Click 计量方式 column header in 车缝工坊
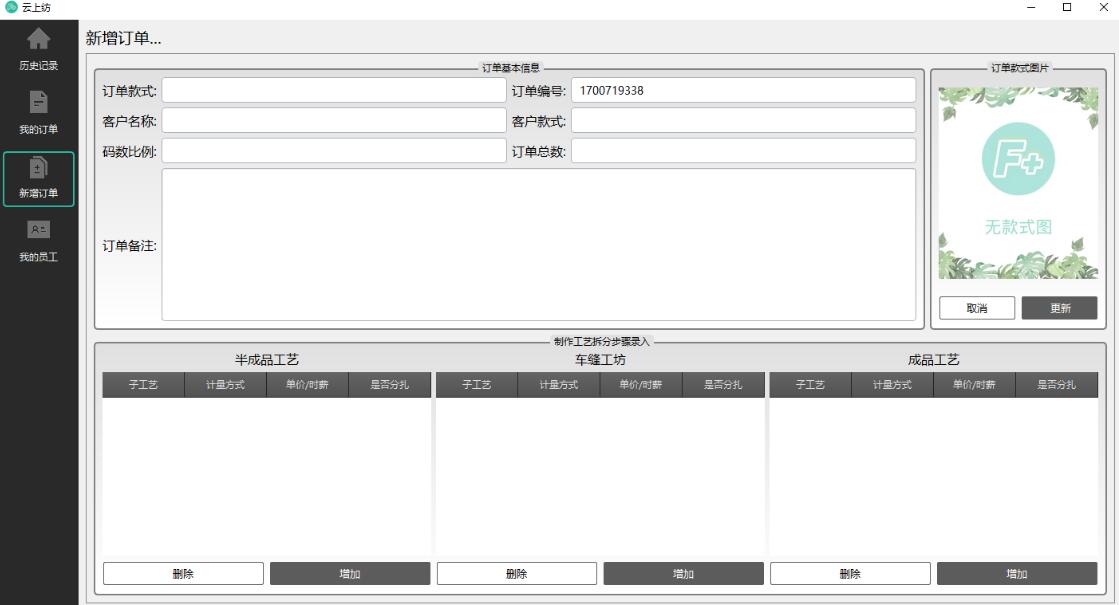1119x605 pixels. pyautogui.click(x=559, y=385)
